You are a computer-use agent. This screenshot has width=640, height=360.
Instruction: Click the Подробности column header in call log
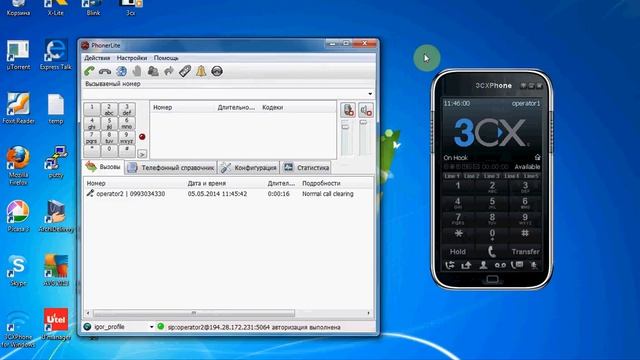point(321,183)
